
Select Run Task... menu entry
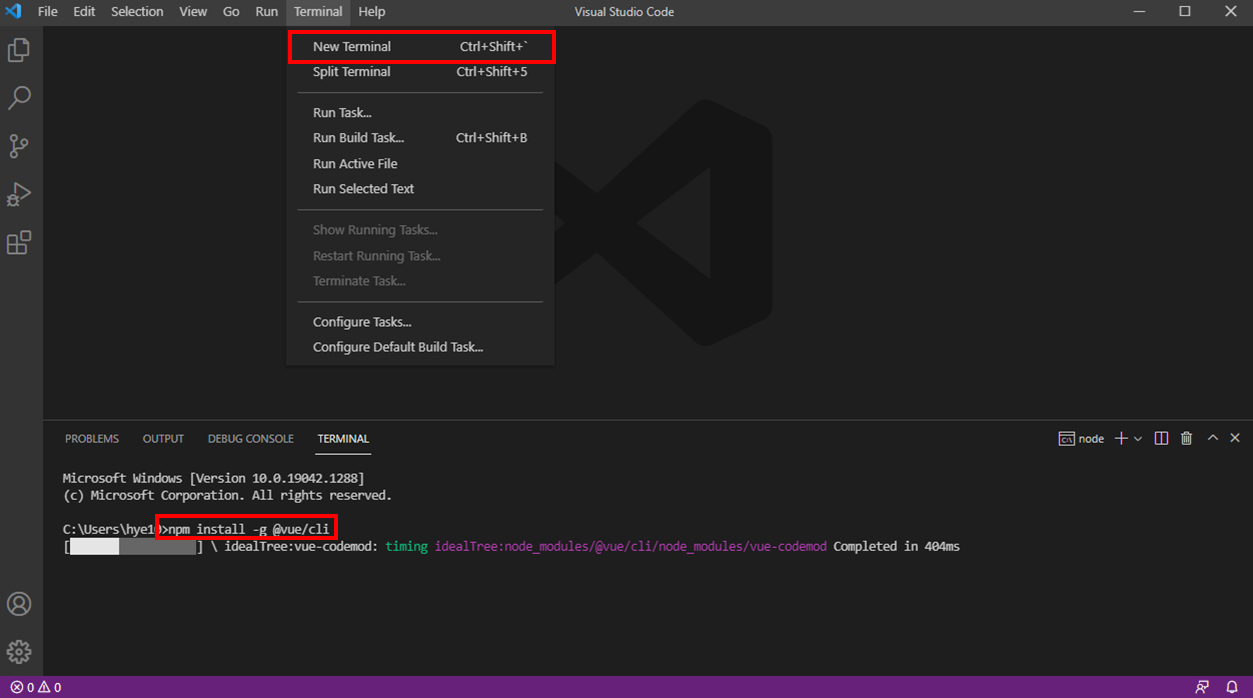[420, 113]
